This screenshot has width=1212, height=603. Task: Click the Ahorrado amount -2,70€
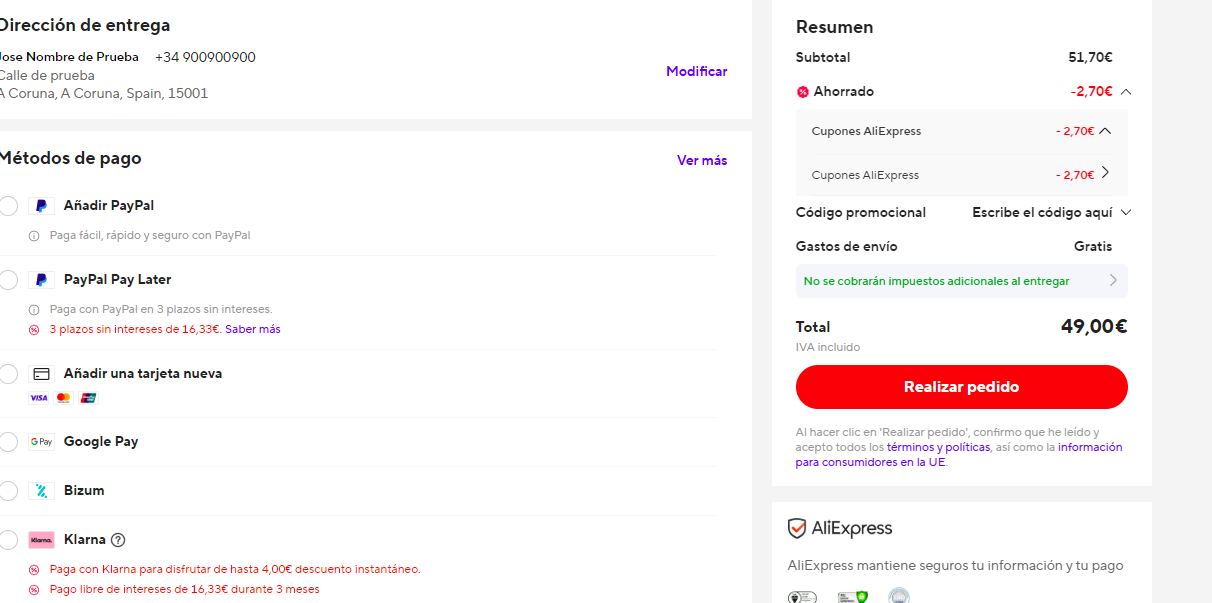click(1091, 92)
